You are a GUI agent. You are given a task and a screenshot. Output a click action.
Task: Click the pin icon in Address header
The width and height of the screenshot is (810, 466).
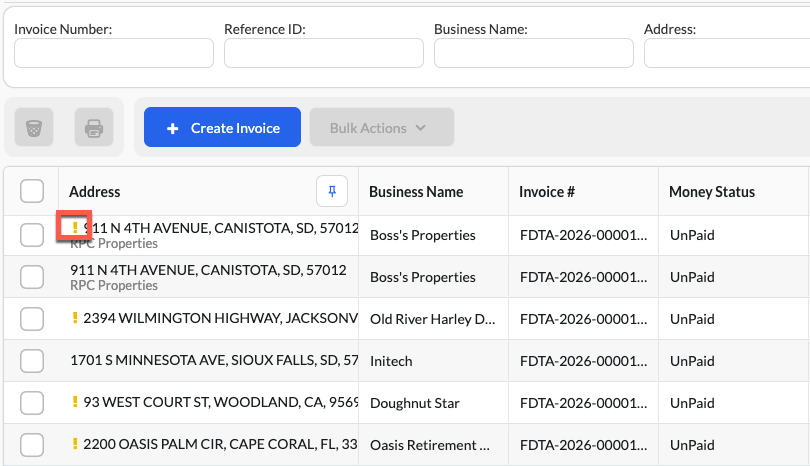(332, 191)
